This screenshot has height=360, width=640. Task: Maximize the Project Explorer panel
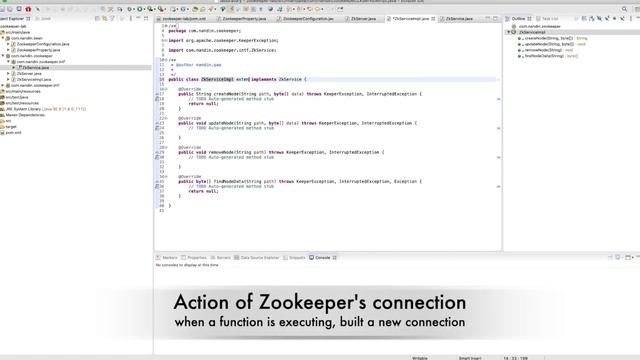point(146,18)
